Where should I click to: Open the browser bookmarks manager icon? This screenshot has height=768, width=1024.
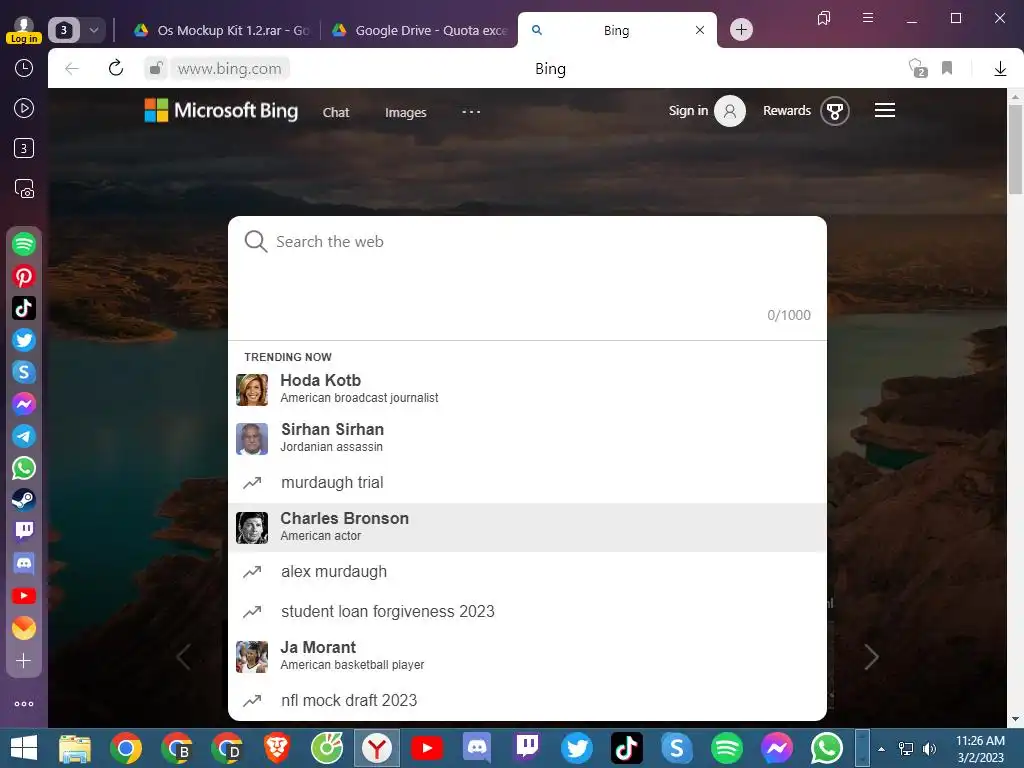[x=824, y=18]
